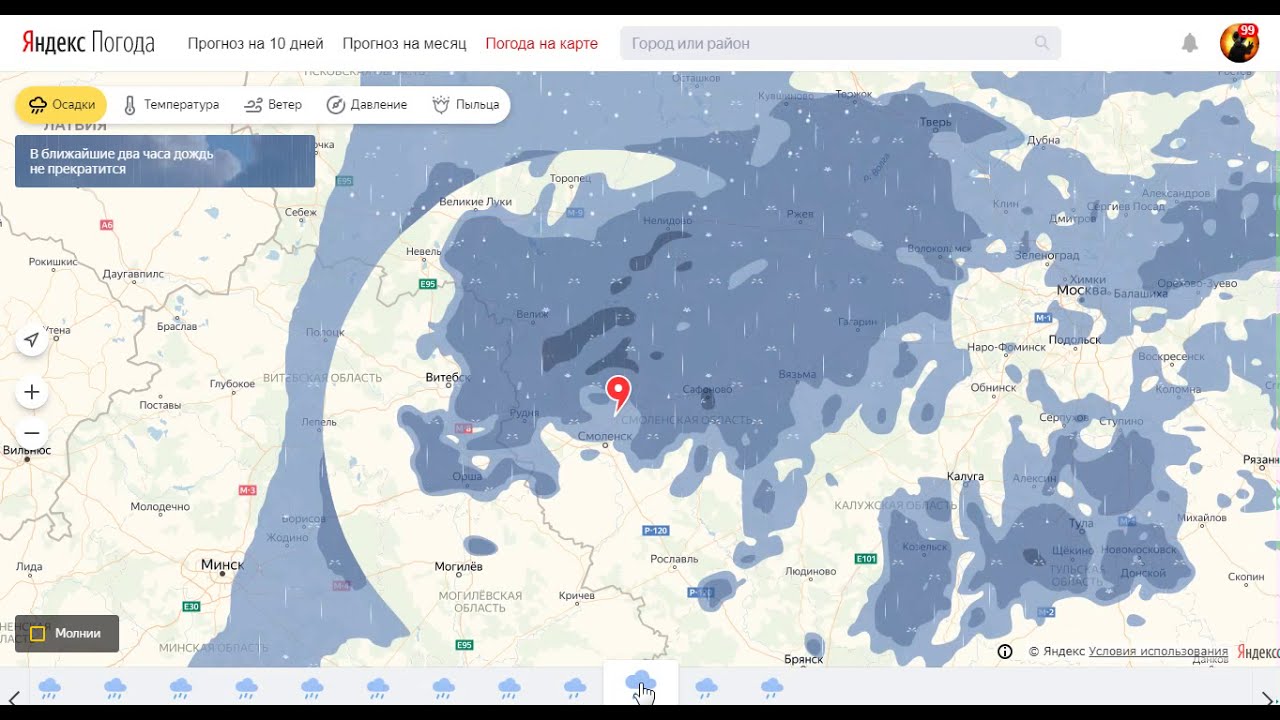Open Прогноз на месяц

pos(404,43)
